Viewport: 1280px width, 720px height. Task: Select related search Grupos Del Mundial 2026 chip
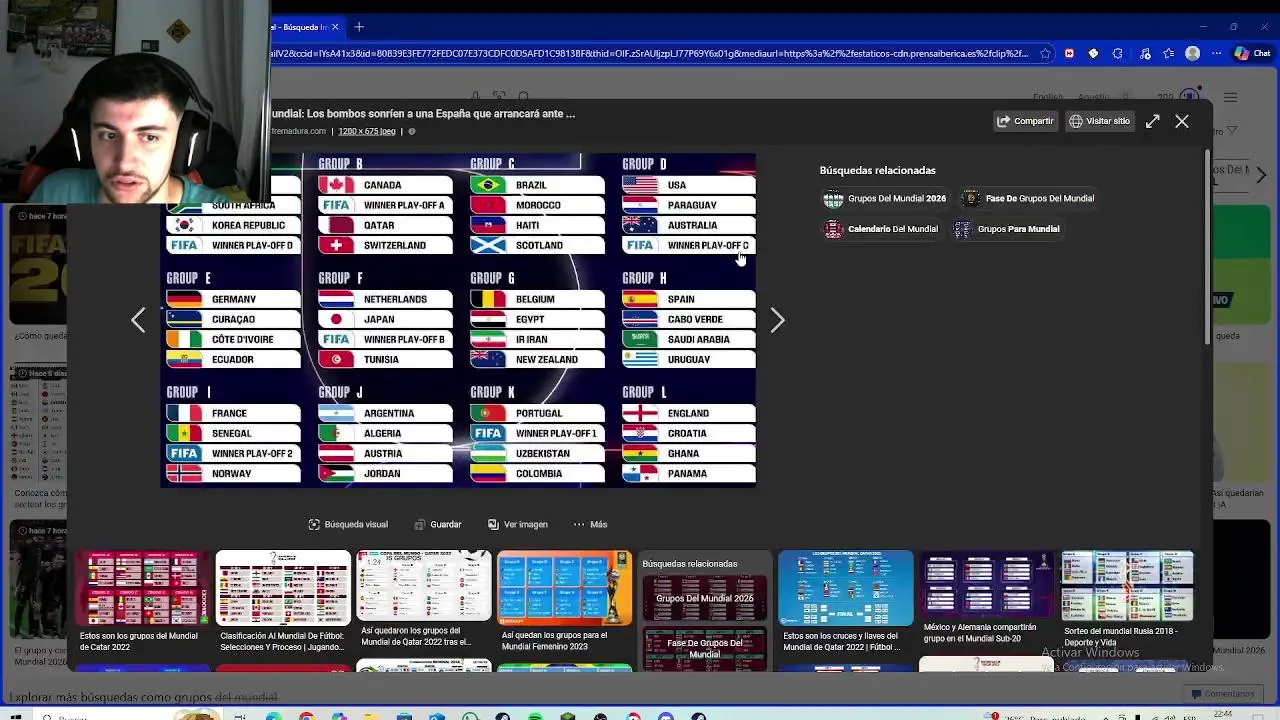click(885, 198)
